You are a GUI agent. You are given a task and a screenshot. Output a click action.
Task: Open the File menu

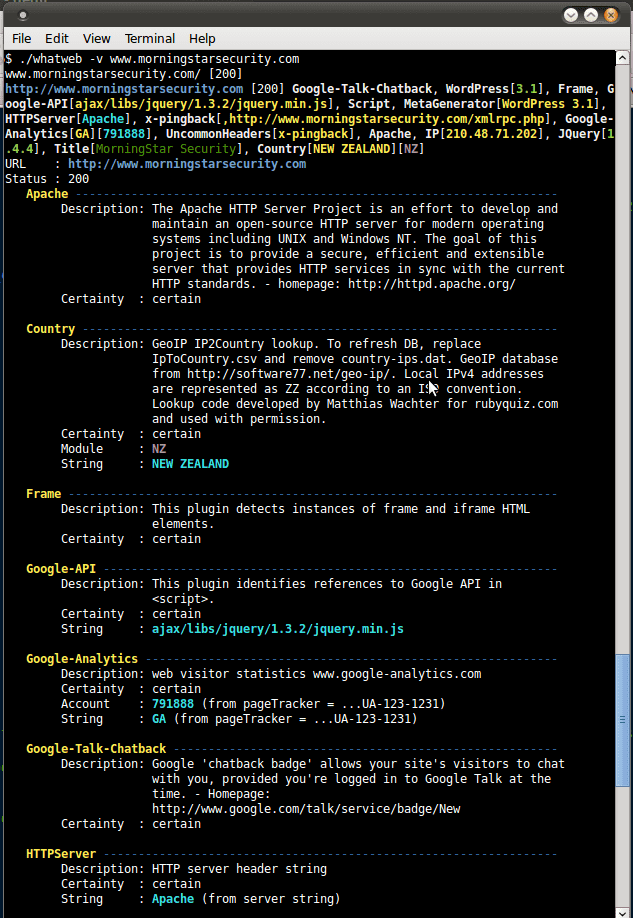(21, 38)
